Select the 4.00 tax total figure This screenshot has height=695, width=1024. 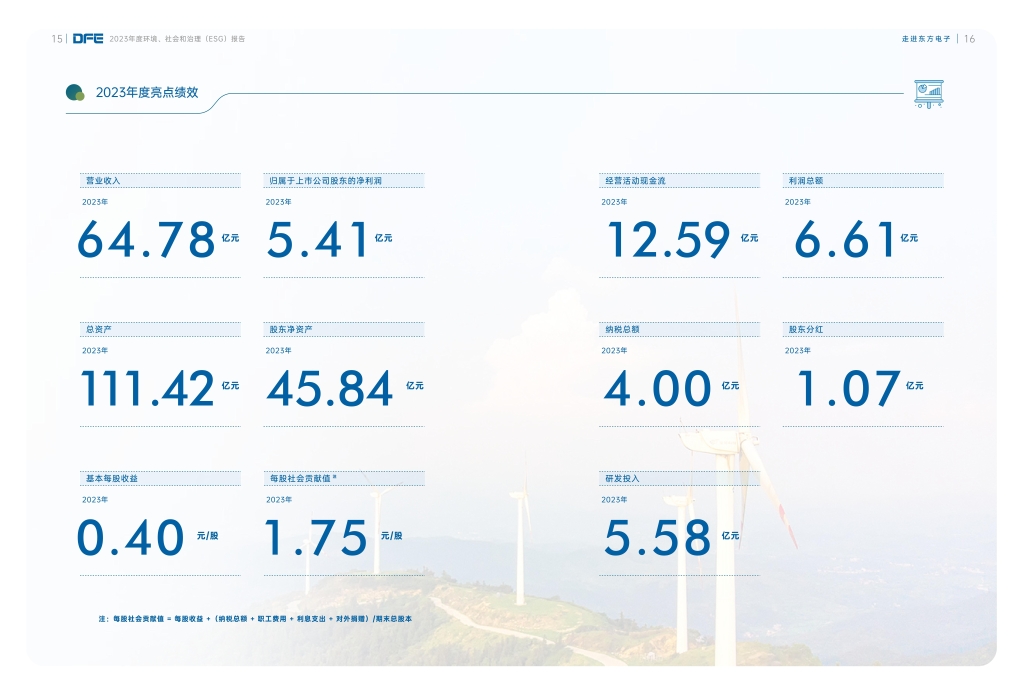[658, 388]
